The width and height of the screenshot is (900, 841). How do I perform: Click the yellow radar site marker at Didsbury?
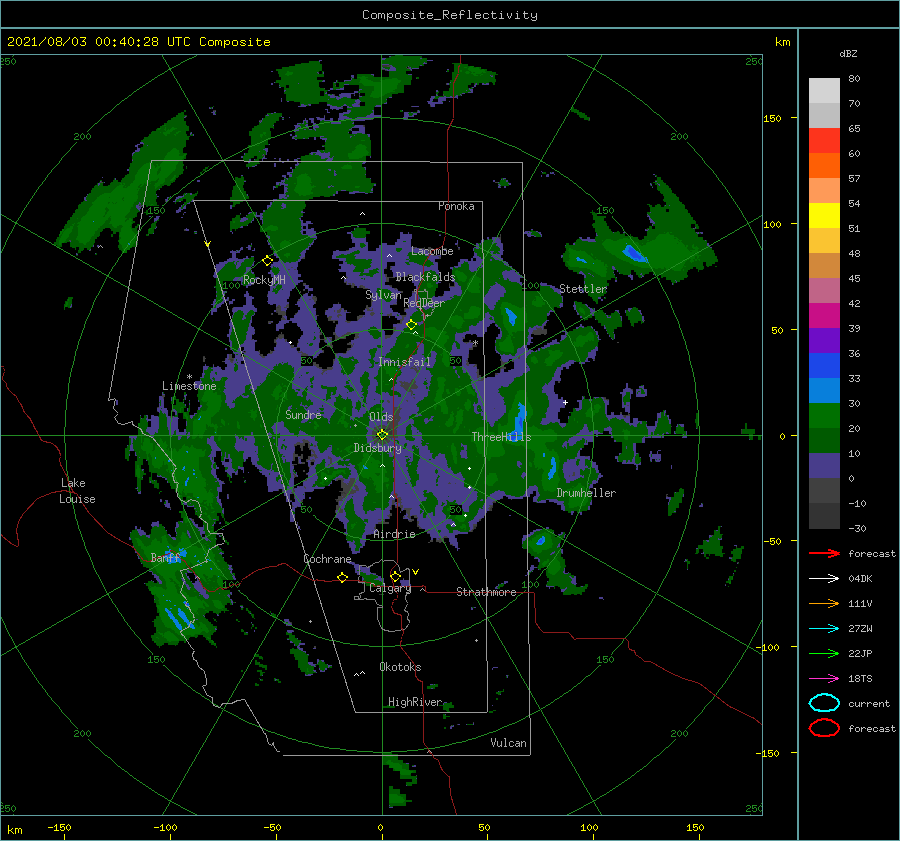coord(382,435)
